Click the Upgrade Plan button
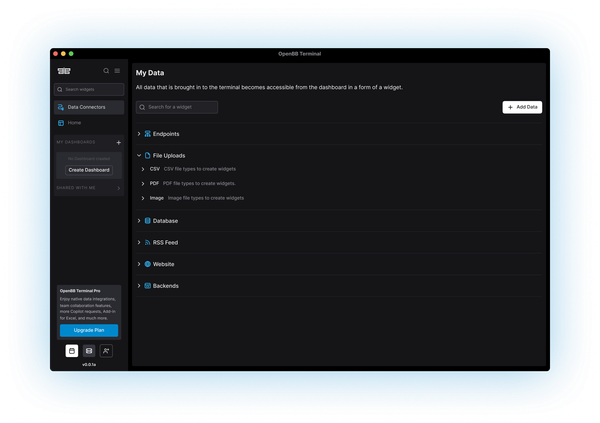 [x=89, y=330]
